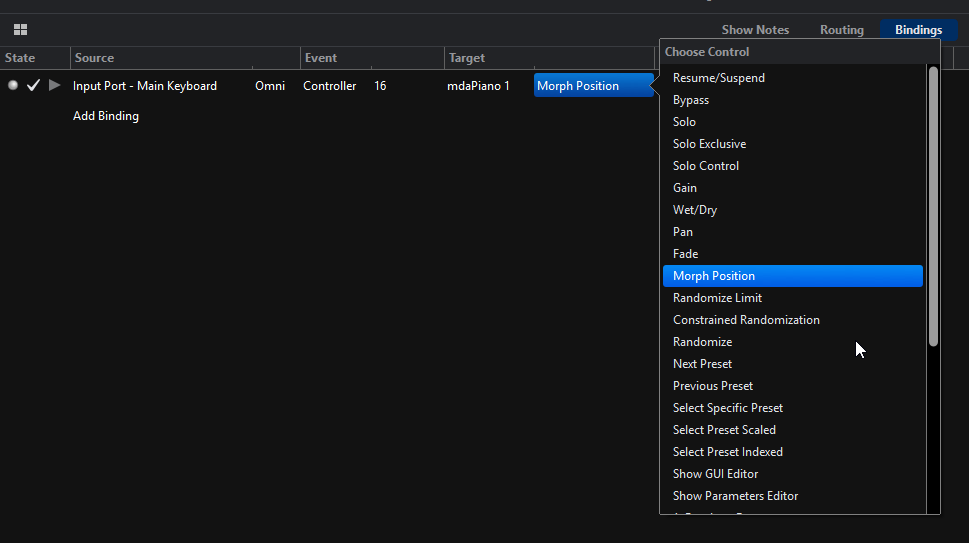This screenshot has width=969, height=543.
Task: Toggle the binding enabled checkmark
Action: (33, 85)
